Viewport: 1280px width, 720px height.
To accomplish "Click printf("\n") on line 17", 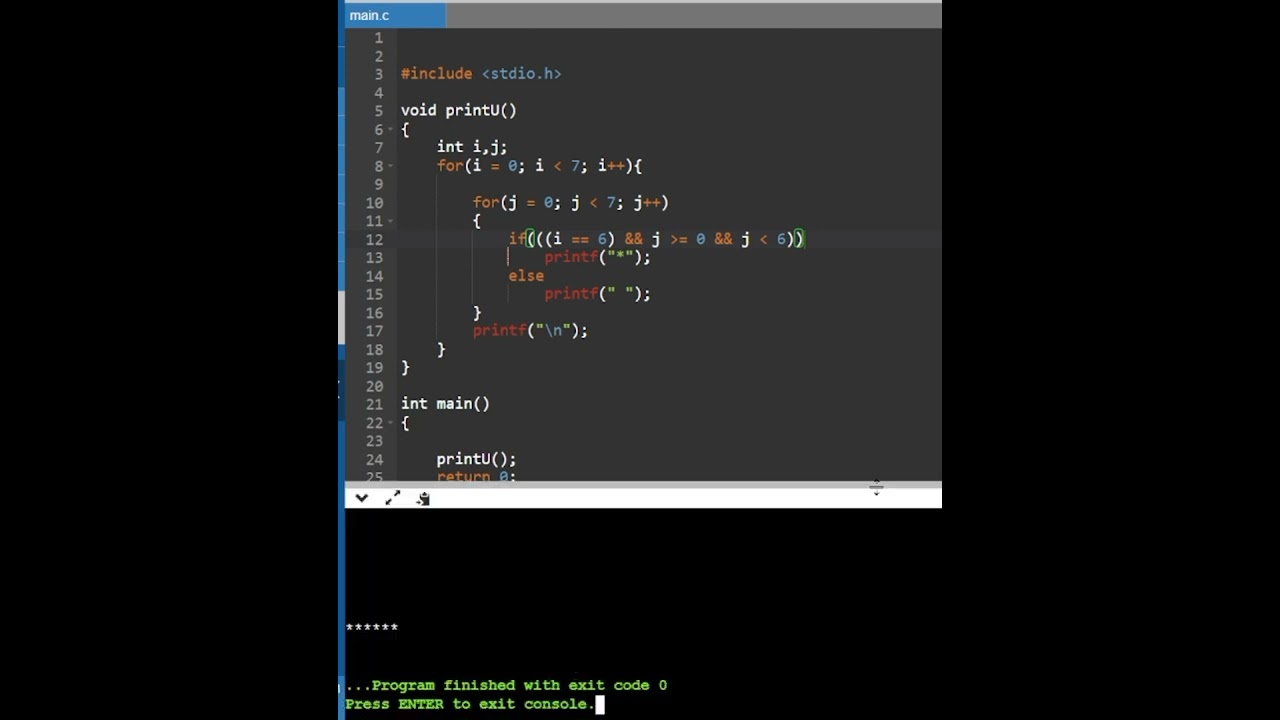I will [530, 330].
